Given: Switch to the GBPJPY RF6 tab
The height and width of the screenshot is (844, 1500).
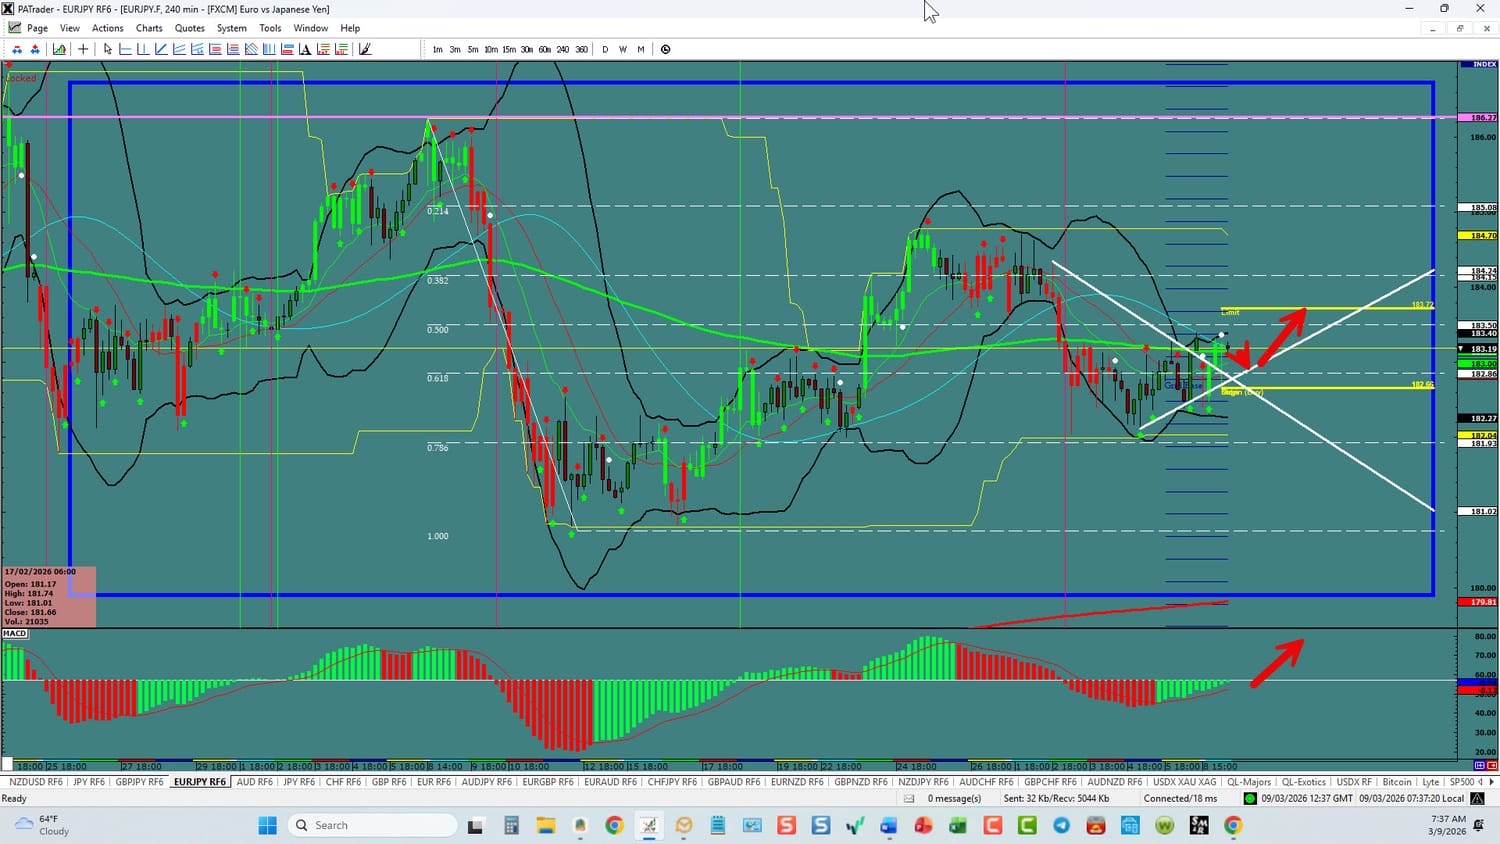Looking at the screenshot, I should (x=139, y=782).
